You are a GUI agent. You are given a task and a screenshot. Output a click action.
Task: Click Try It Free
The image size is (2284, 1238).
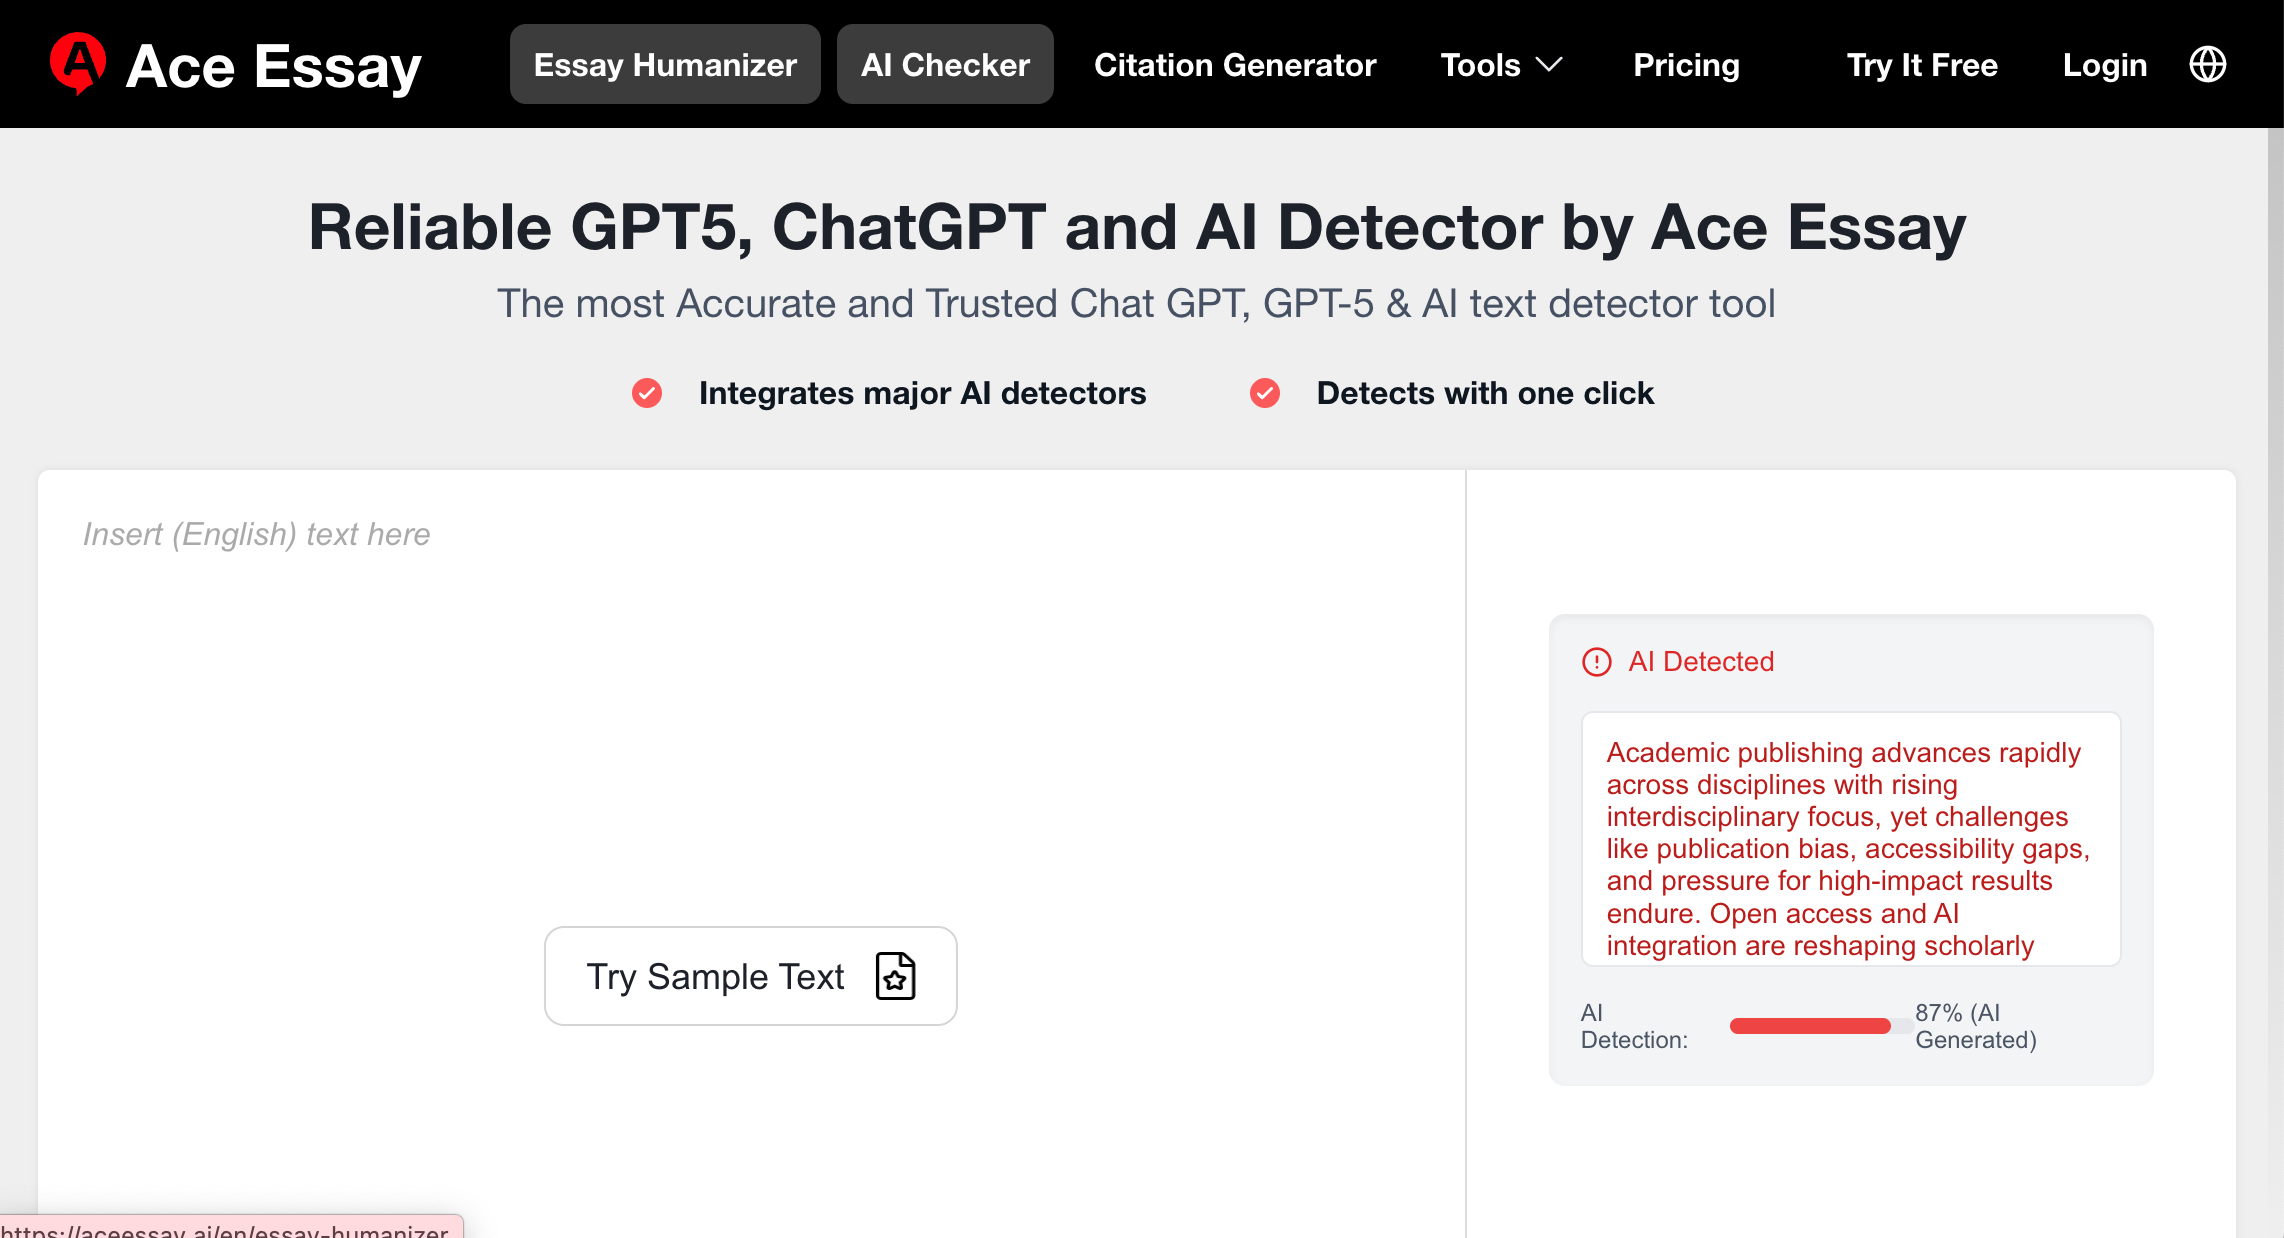(1922, 65)
